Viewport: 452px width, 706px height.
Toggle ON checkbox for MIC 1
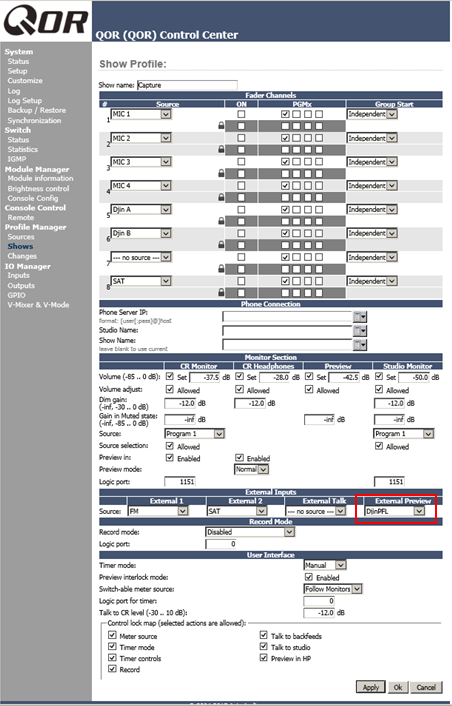pyautogui.click(x=241, y=114)
